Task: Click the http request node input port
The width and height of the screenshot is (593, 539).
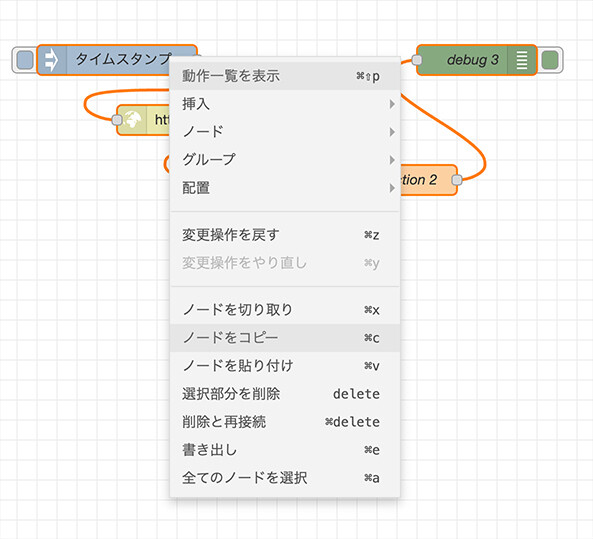Action: pyautogui.click(x=117, y=120)
